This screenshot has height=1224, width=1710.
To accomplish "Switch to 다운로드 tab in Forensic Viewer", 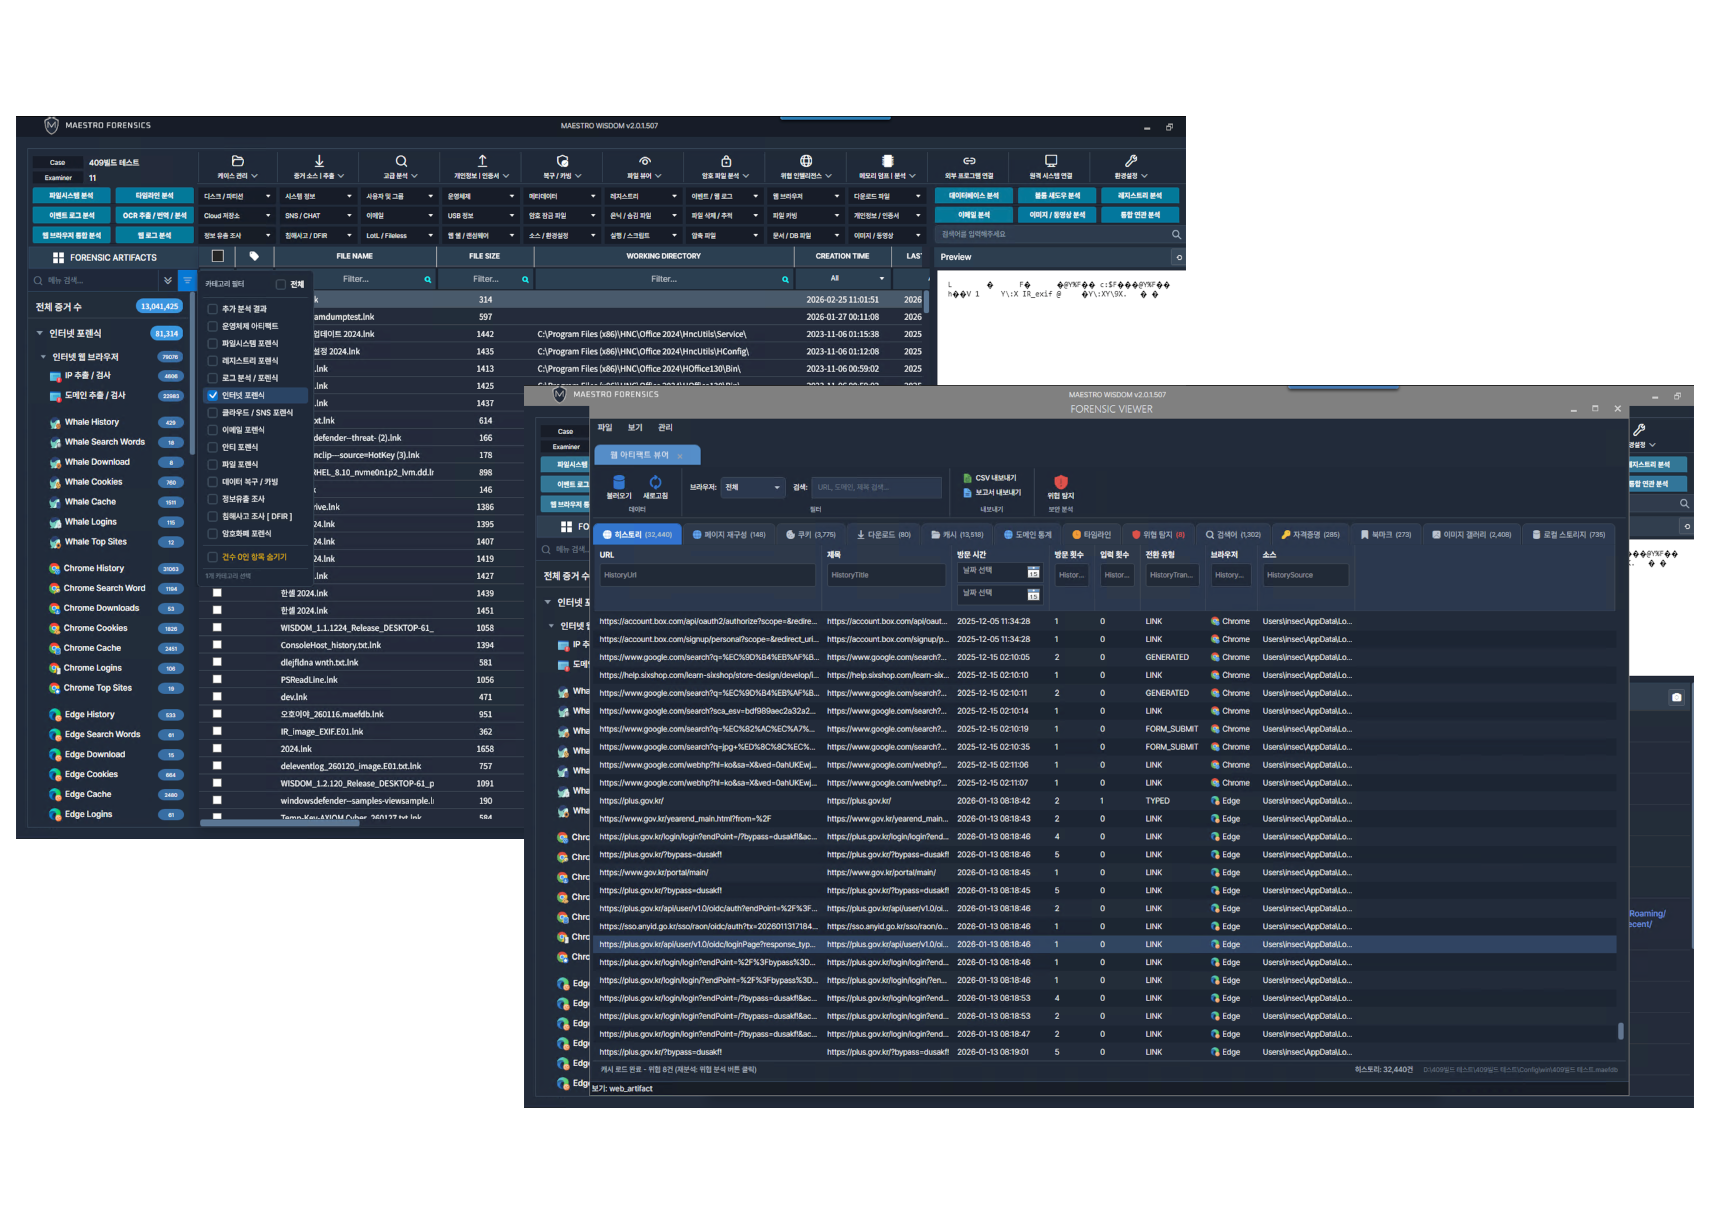I will 884,535.
